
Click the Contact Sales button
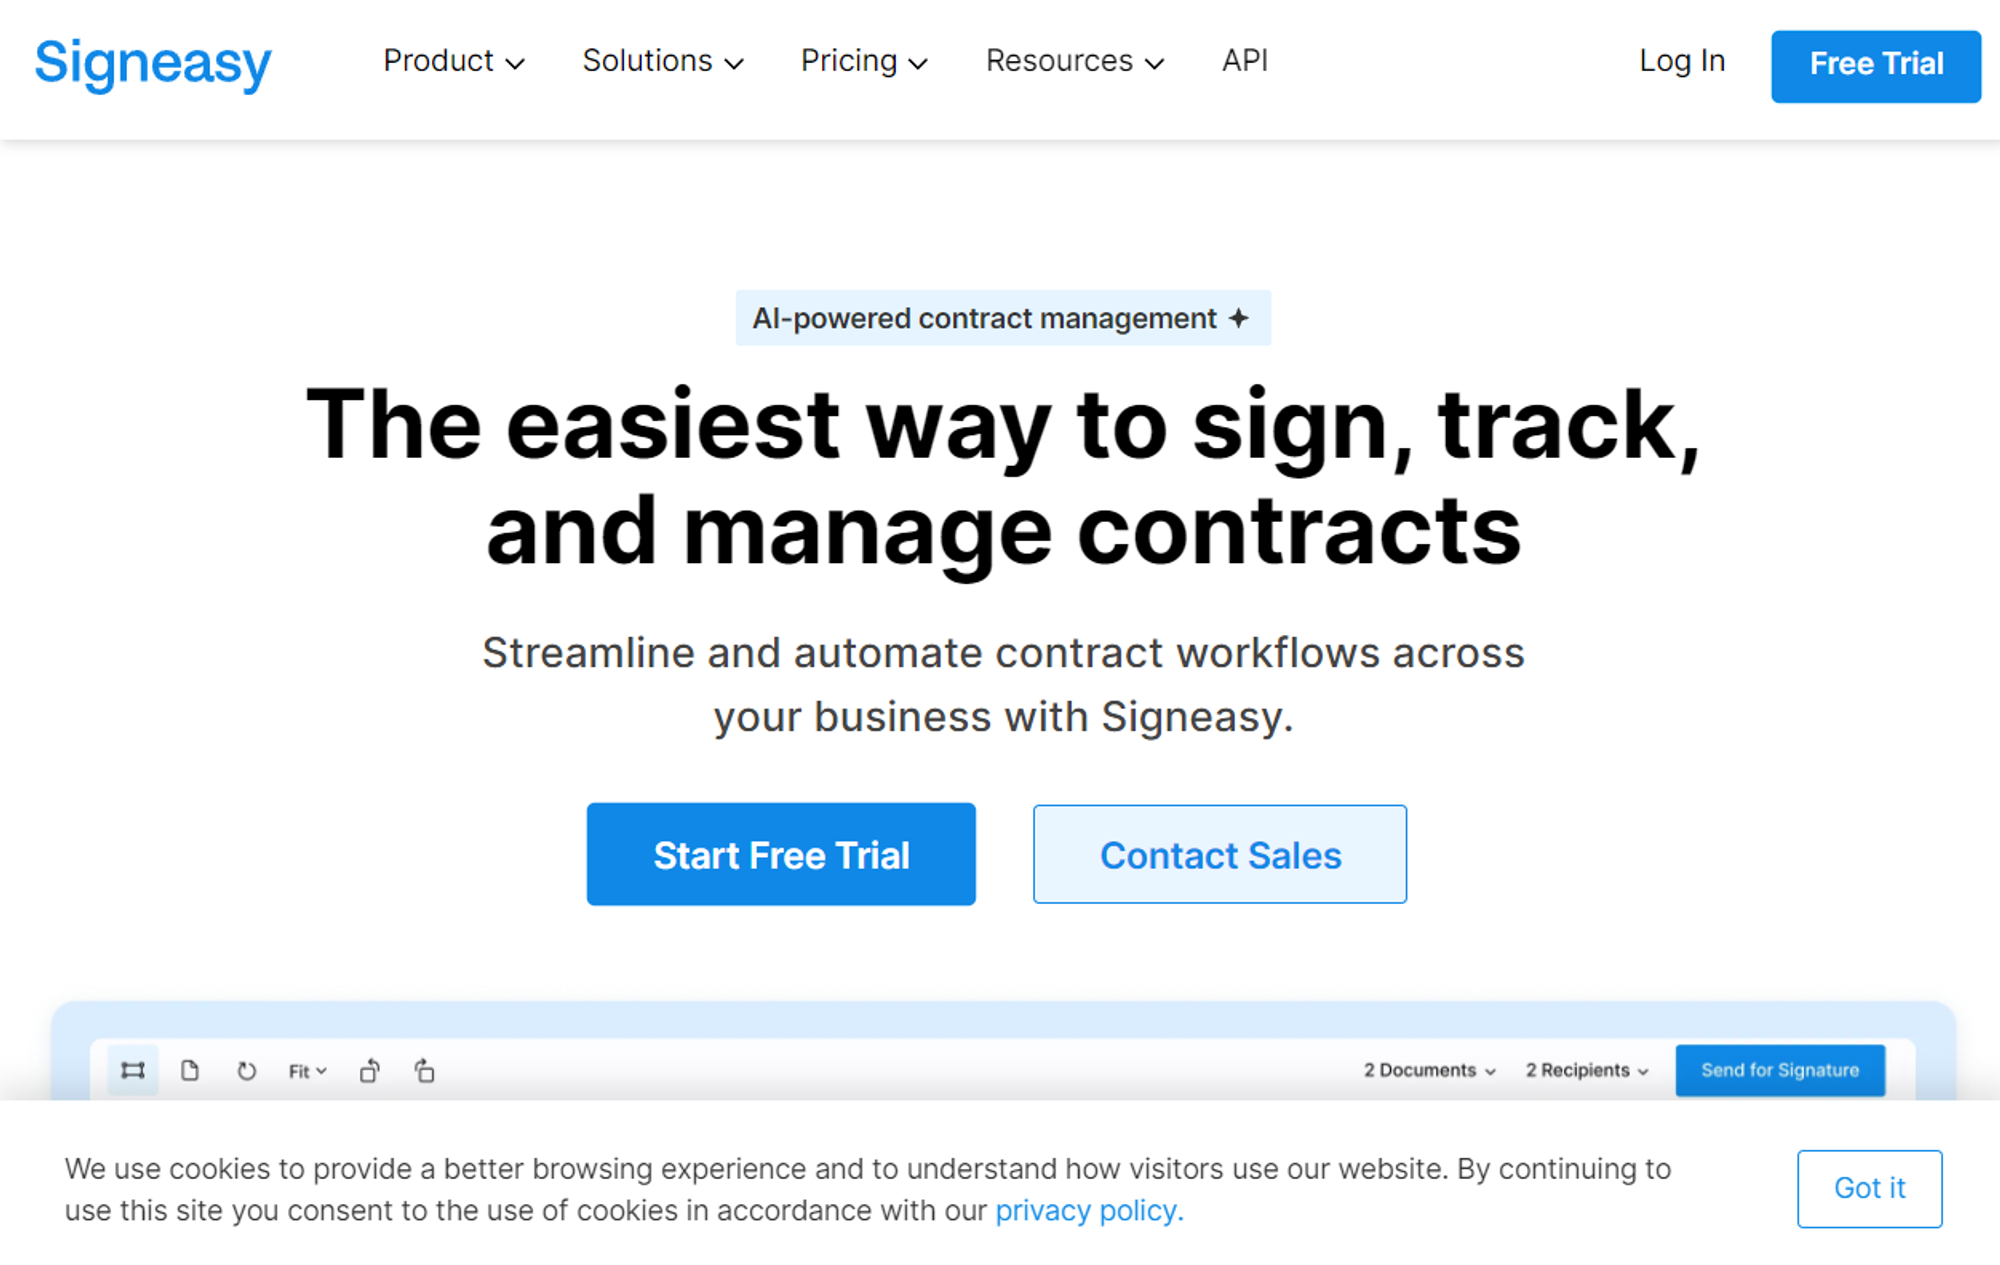(x=1221, y=853)
